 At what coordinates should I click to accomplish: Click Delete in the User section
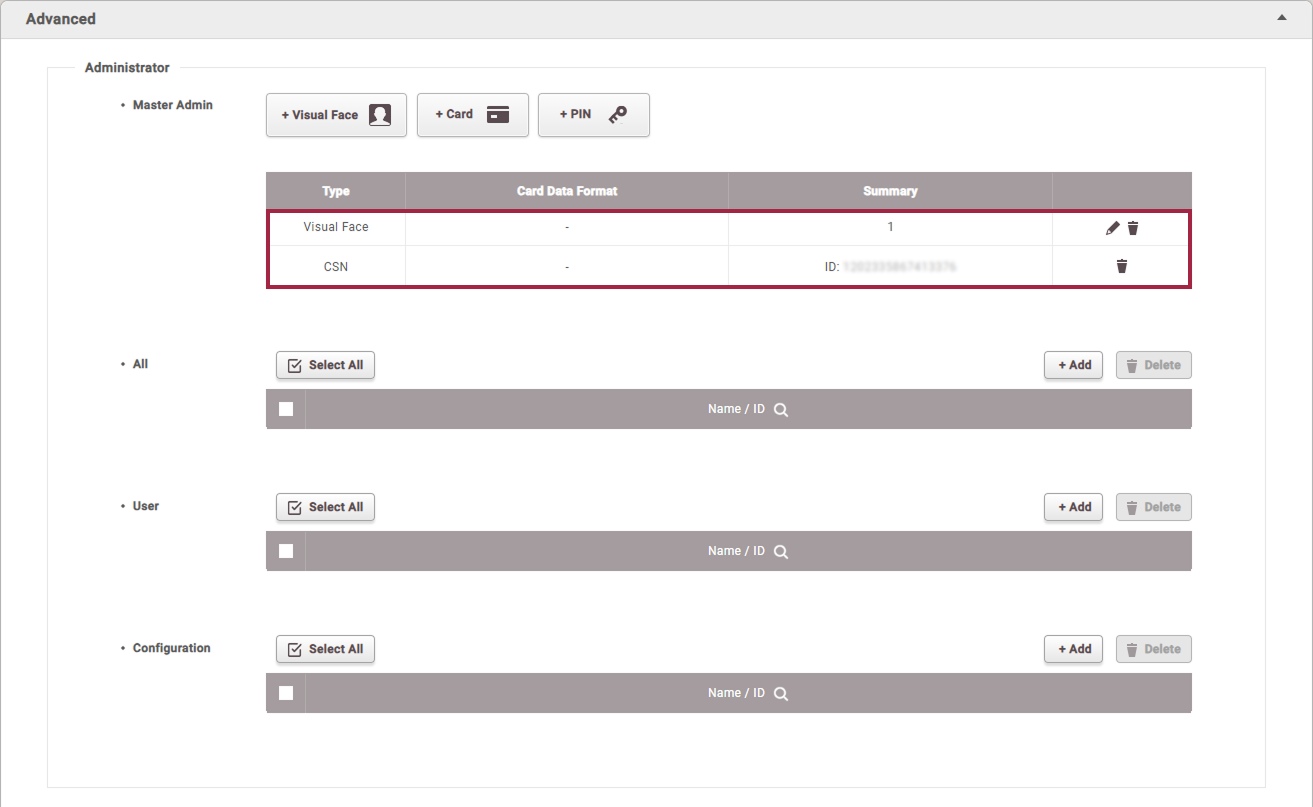click(1153, 507)
